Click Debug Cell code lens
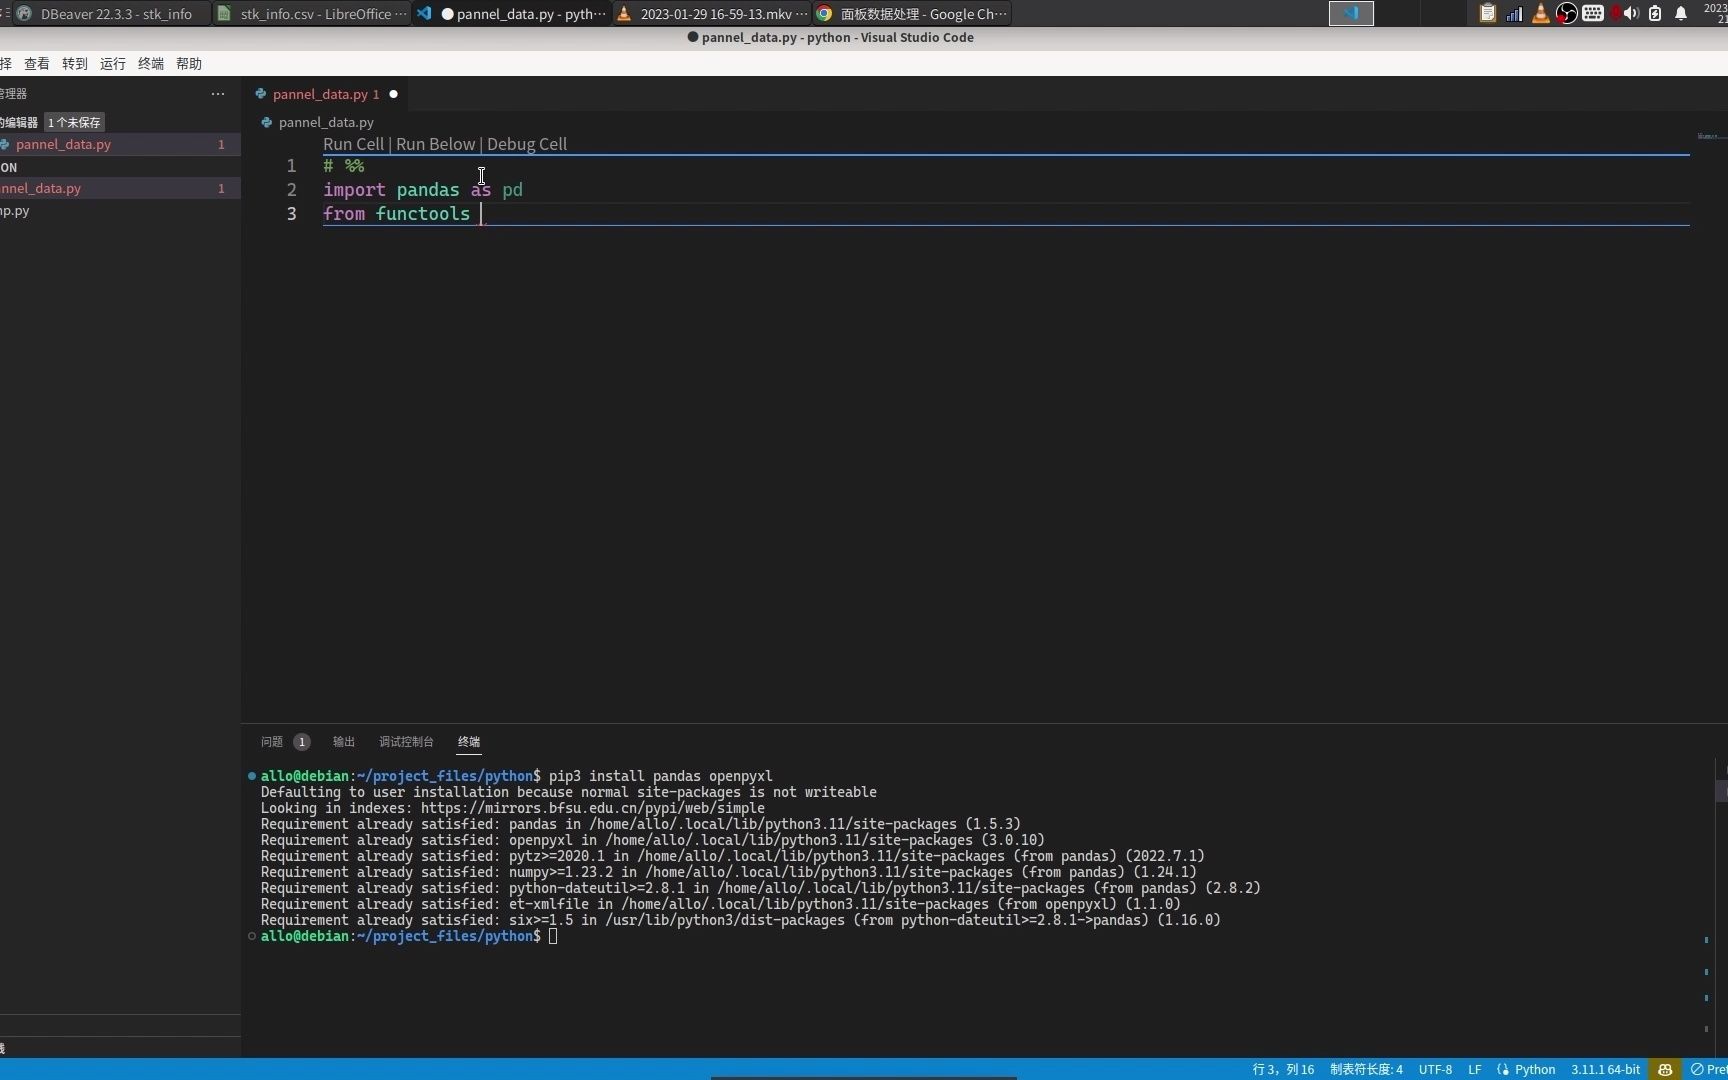Viewport: 1728px width, 1080px height. click(527, 144)
